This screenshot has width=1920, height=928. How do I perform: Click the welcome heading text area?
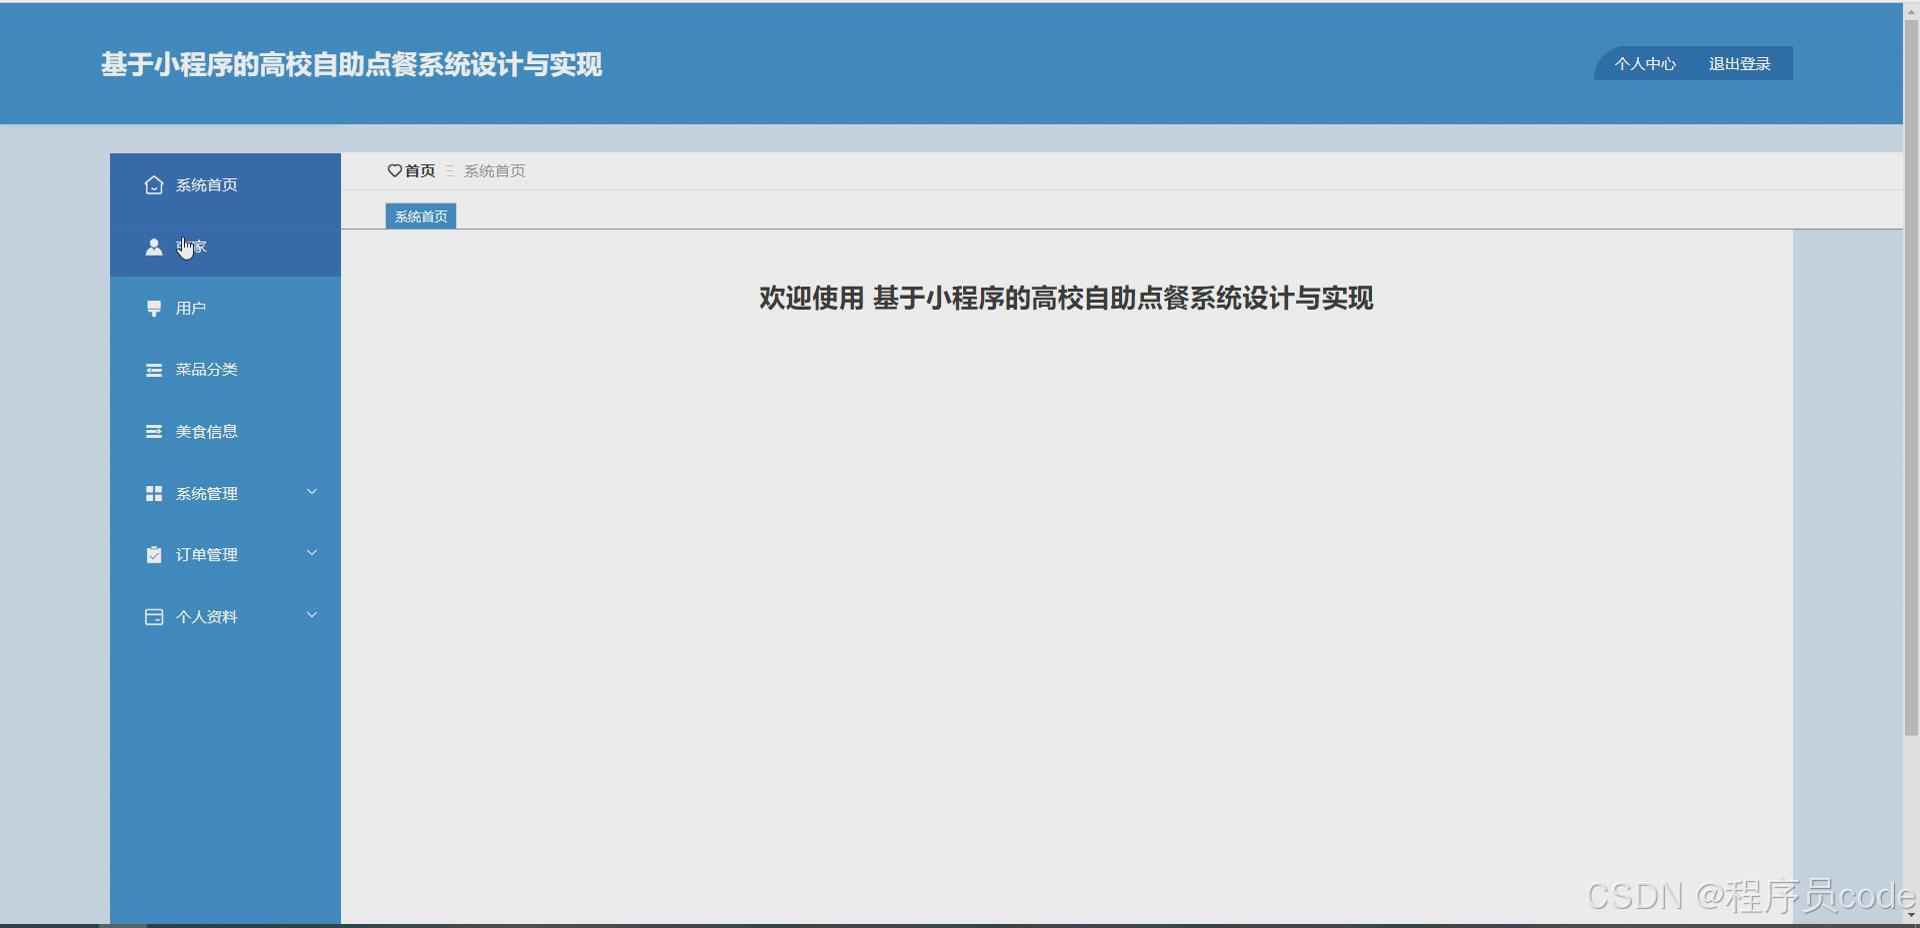[1065, 298]
